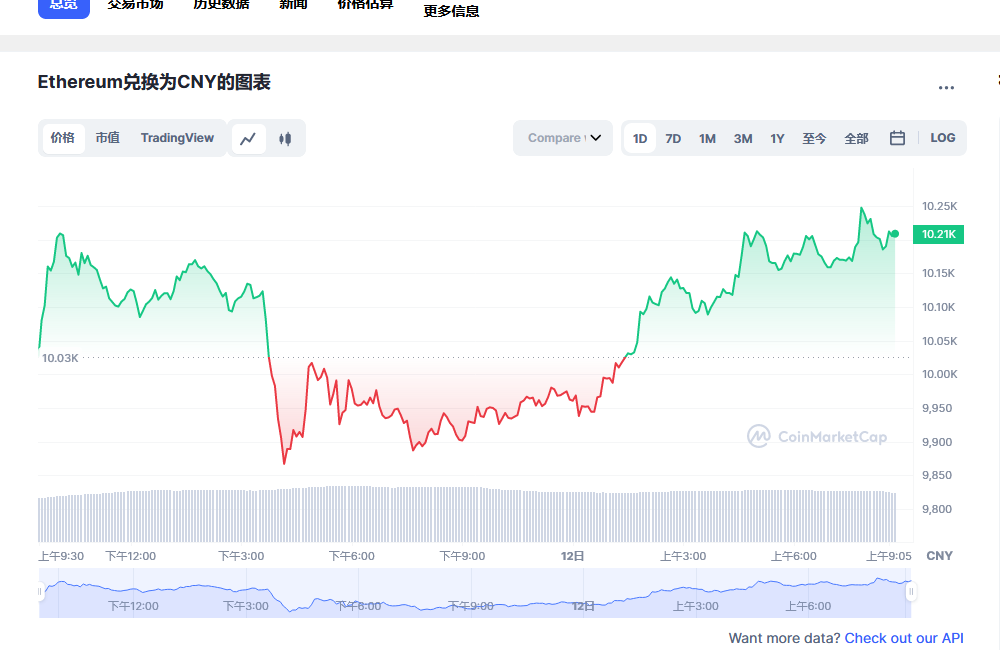Click right handle of range slider
1000x650 pixels.
click(911, 592)
